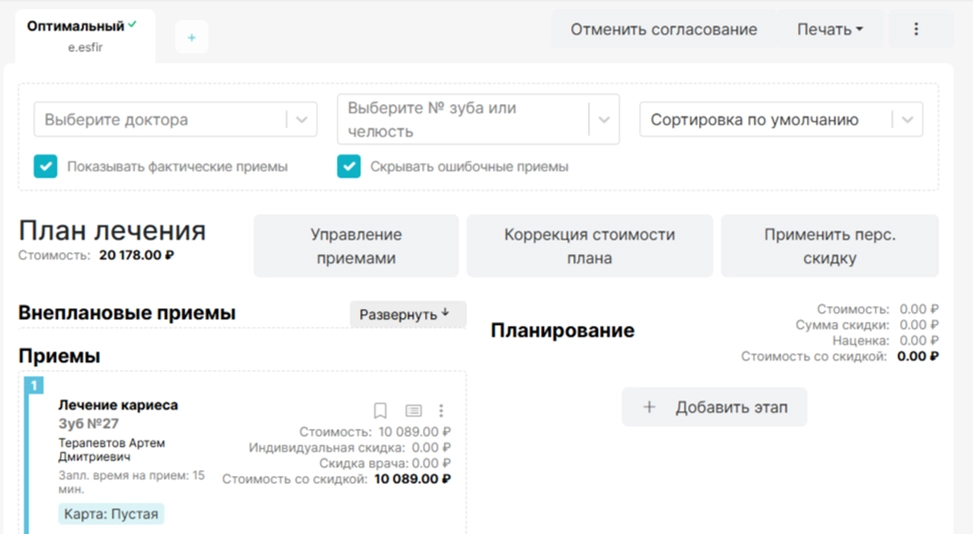Image resolution: width=973 pixels, height=534 pixels.
Task: Click Управление приемами button
Action: click(356, 246)
